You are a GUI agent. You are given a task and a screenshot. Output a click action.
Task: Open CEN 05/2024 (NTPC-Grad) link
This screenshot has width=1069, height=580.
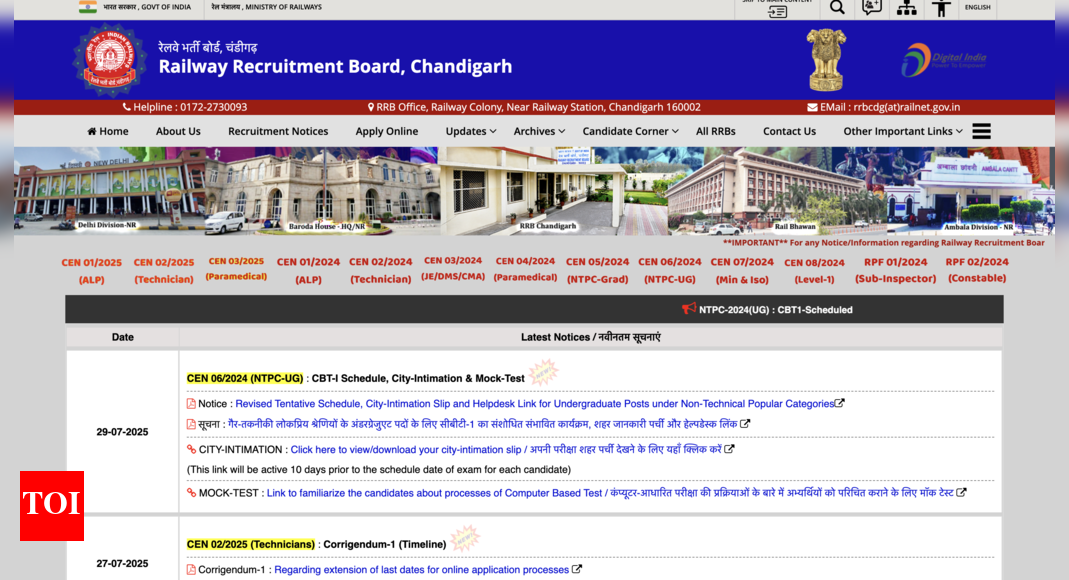(597, 270)
